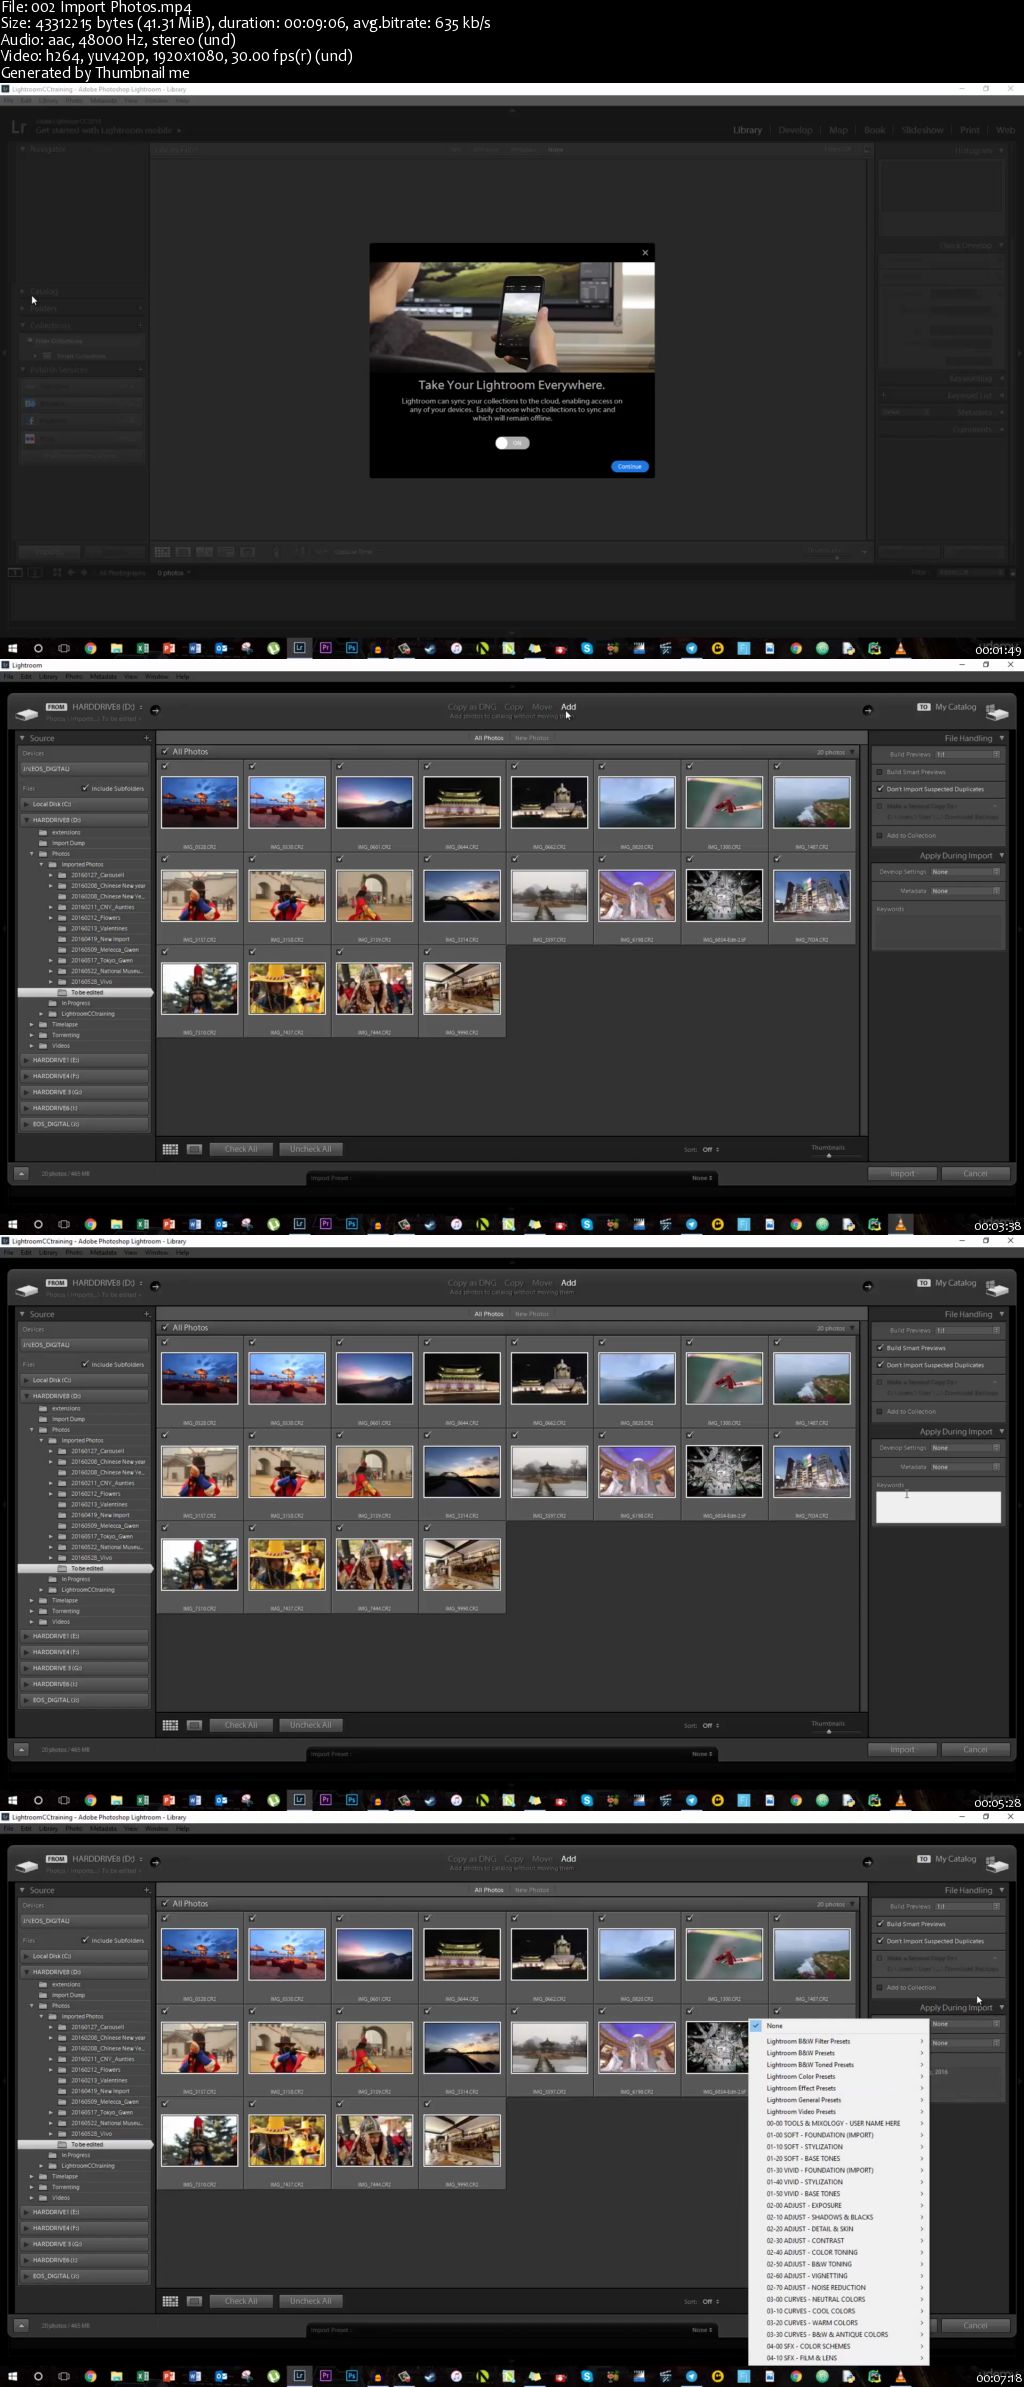
Task: Select the red-bird photo thumbnail in 00:03:38 frame
Action: tap(723, 802)
